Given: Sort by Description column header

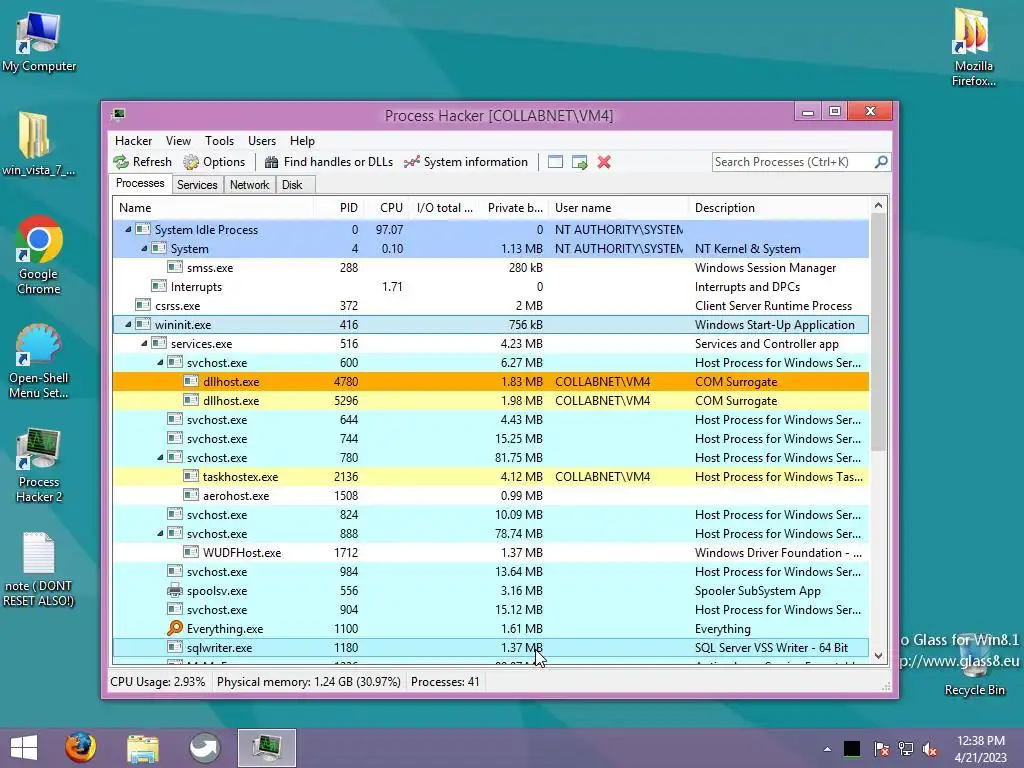Looking at the screenshot, I should click(778, 208).
